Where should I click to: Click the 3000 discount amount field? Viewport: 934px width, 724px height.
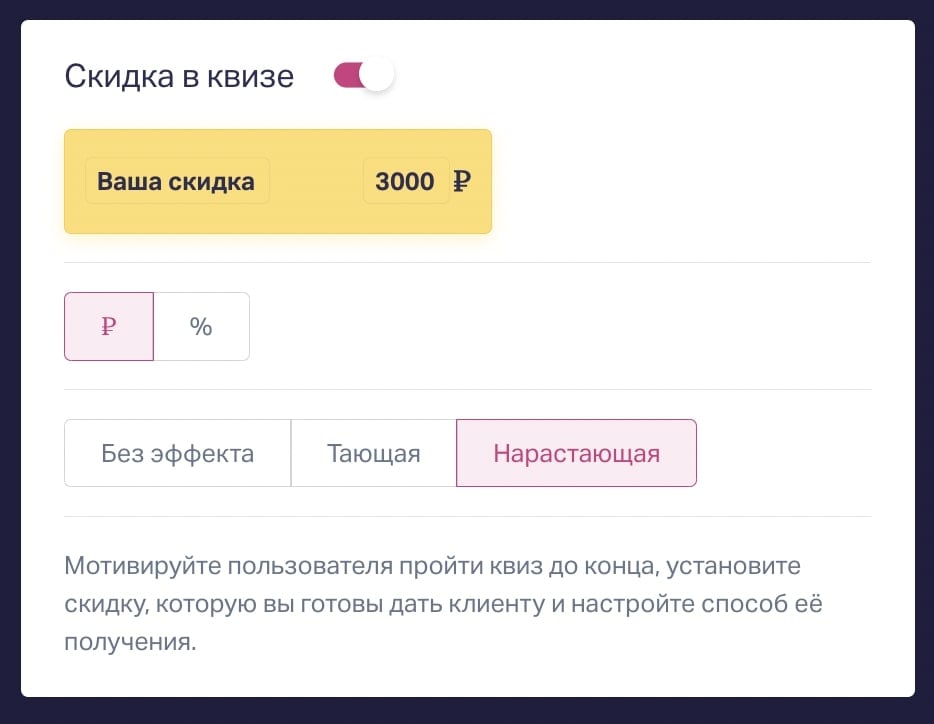click(405, 182)
